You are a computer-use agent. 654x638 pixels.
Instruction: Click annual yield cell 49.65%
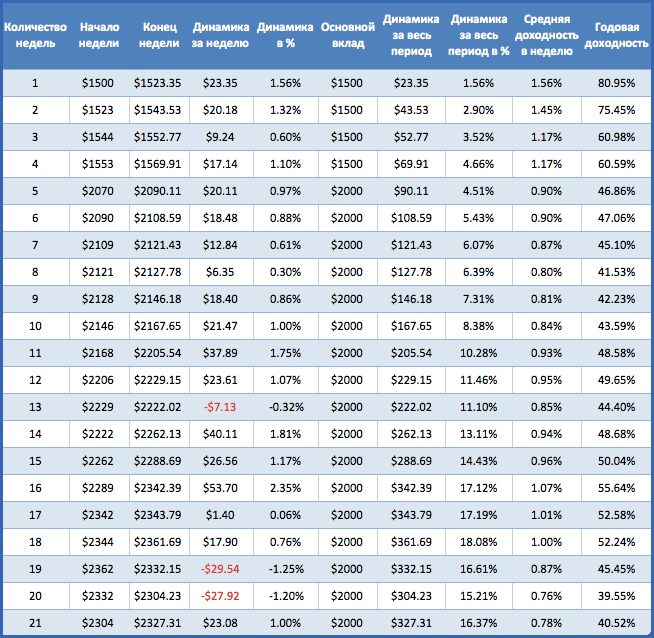click(616, 380)
